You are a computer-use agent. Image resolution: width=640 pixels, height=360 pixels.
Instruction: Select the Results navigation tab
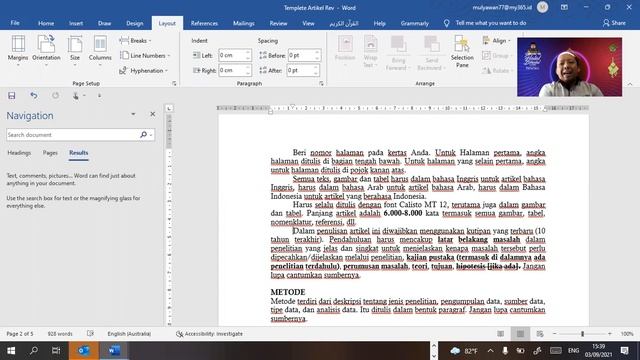click(78, 153)
